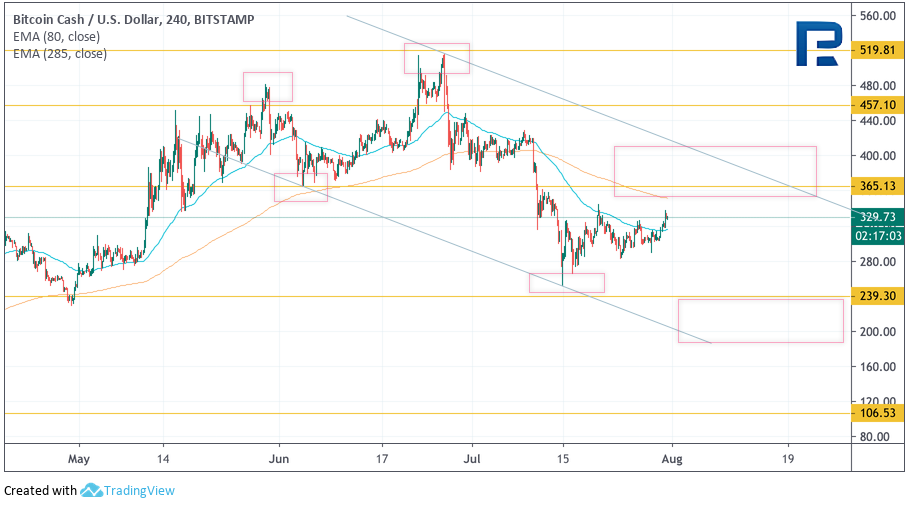909x508 pixels.
Task: Select the pink target rectangle near 365.13
Action: click(715, 171)
